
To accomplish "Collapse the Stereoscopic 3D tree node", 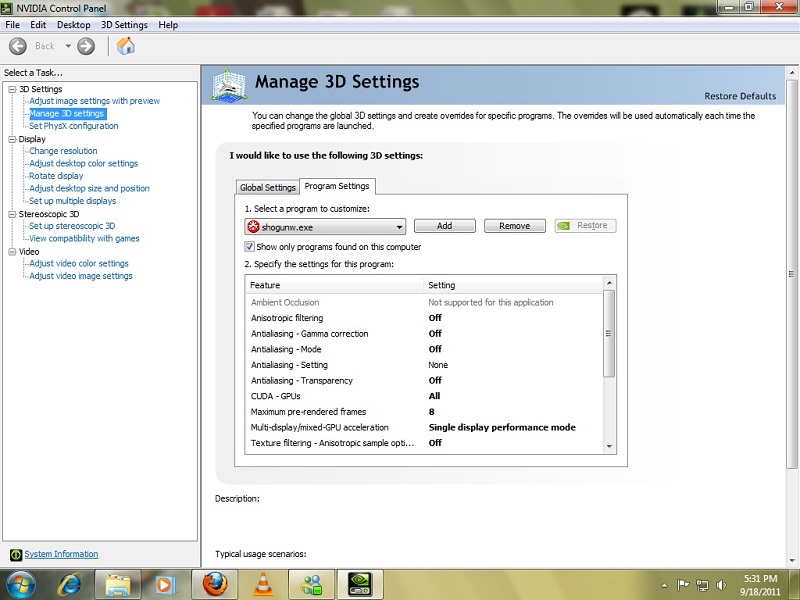I will pyautogui.click(x=12, y=214).
